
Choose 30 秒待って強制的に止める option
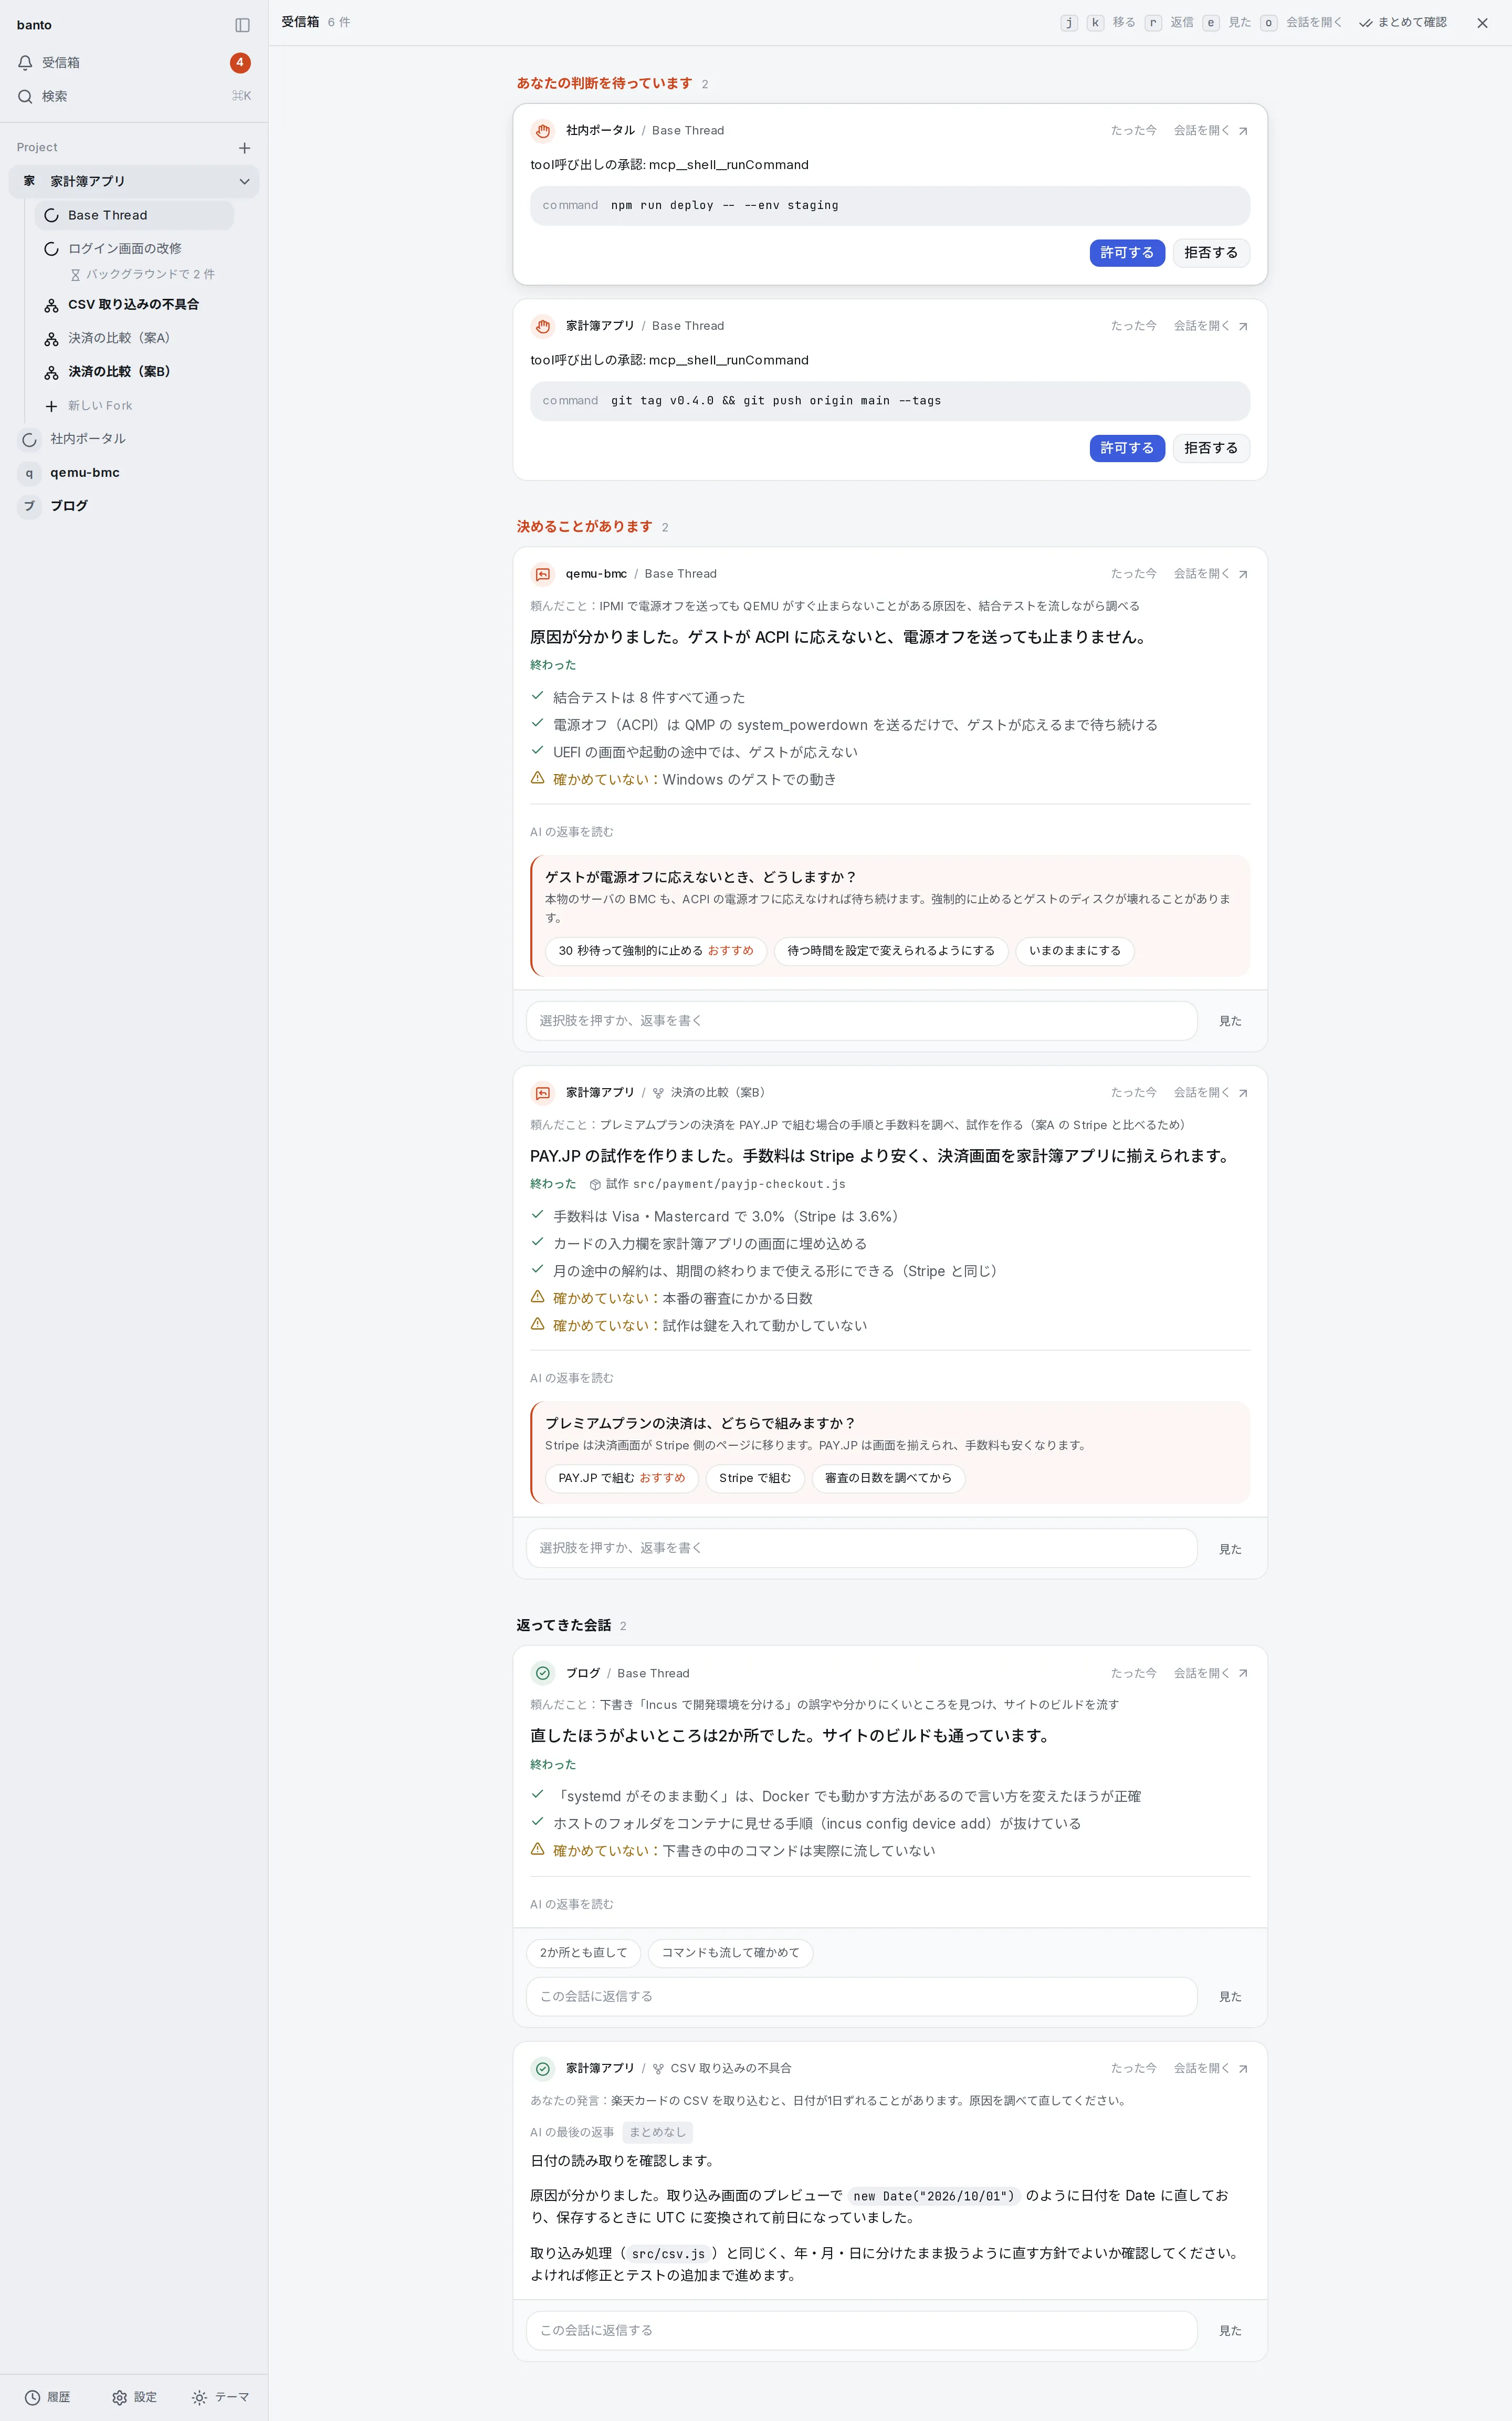656,951
